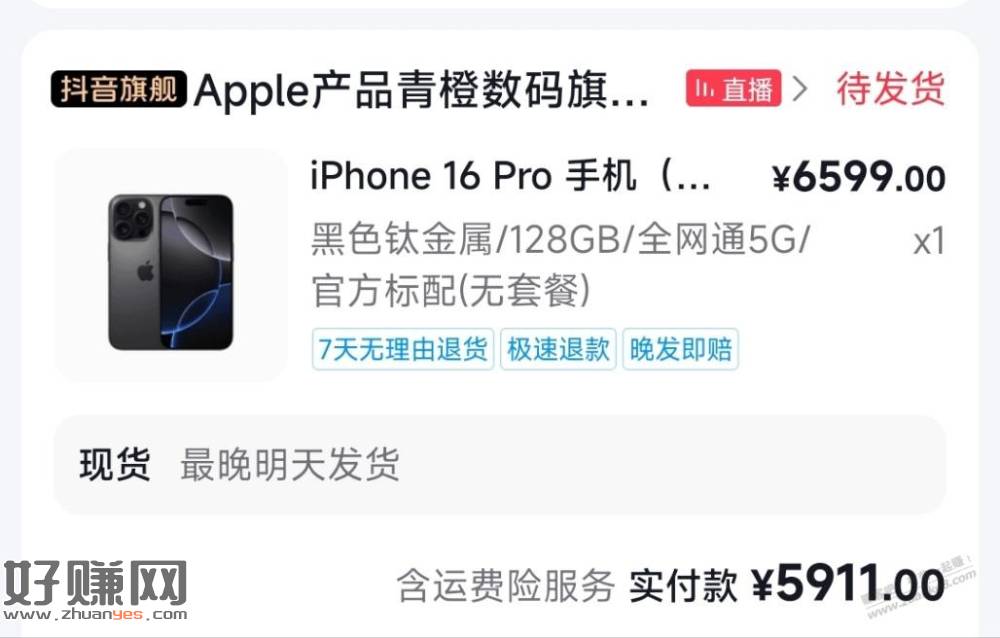Tap the x1 quantity indicator
1000x638 pixels.
tap(929, 242)
